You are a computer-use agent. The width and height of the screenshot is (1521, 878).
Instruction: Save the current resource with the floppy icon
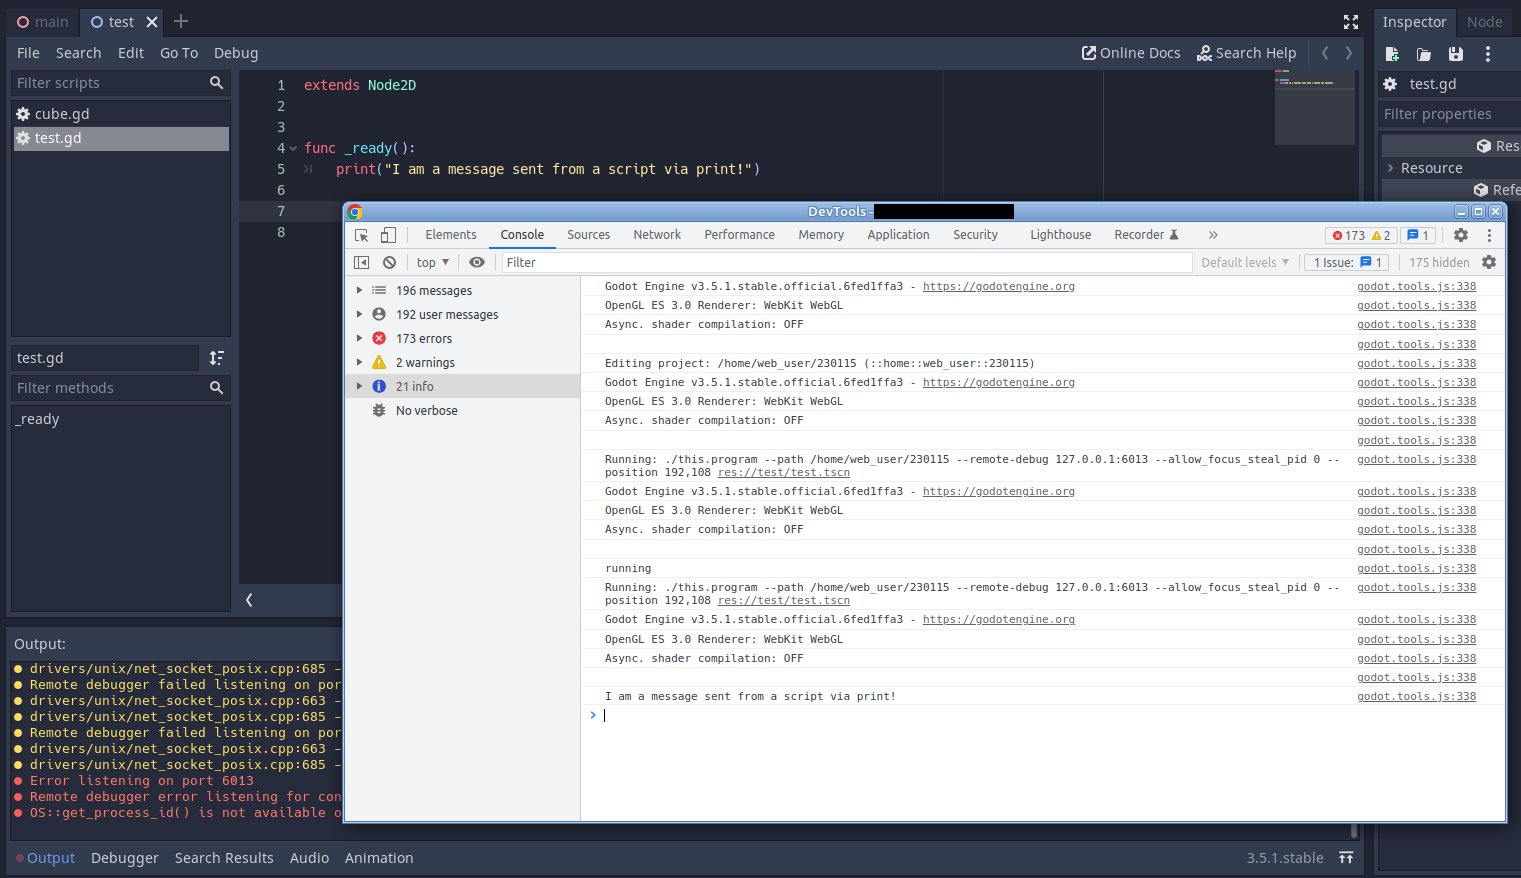click(1456, 54)
